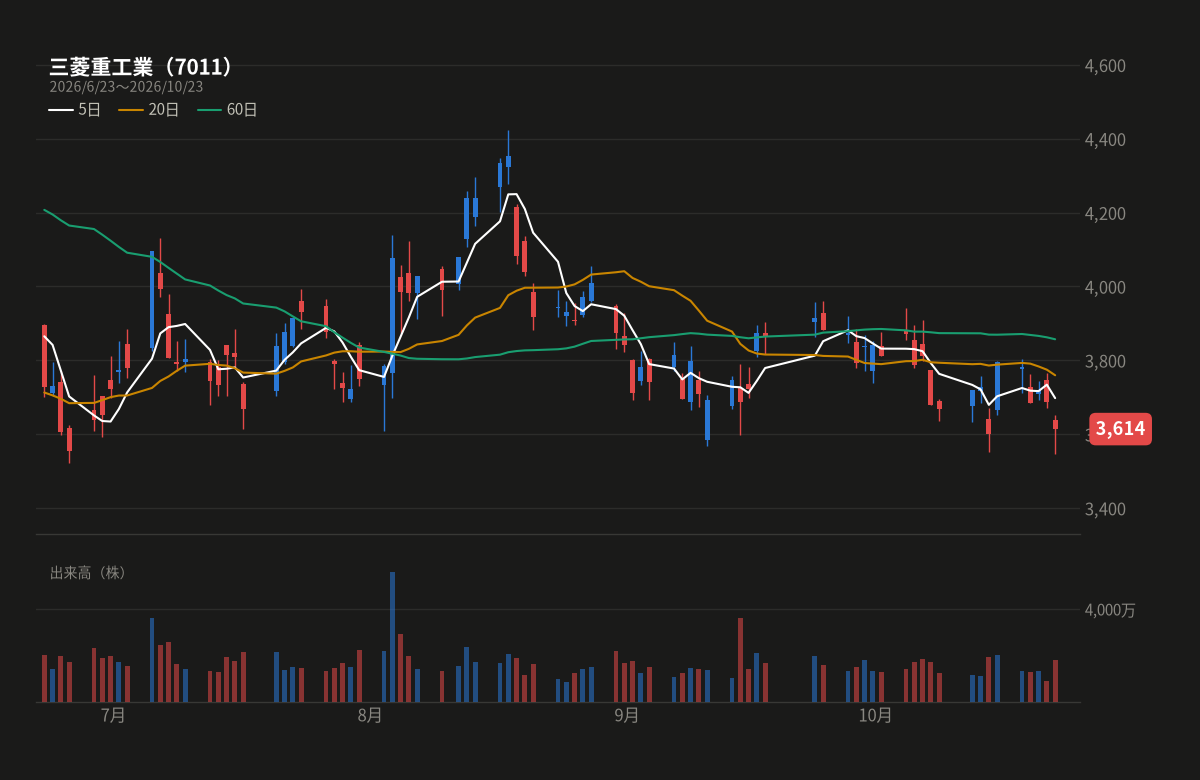1200x780 pixels.
Task: Click the 4,200 price axis label
Action: pyautogui.click(x=1105, y=214)
